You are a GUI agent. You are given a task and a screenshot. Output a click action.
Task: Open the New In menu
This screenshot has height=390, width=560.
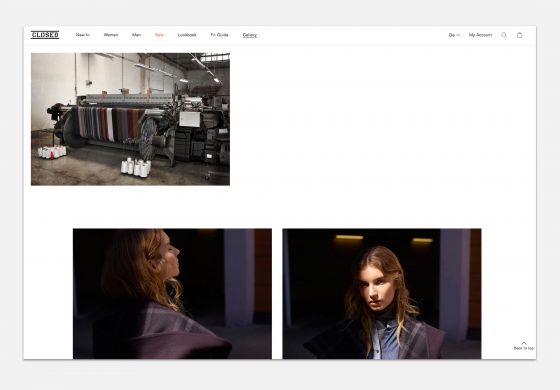pos(82,35)
